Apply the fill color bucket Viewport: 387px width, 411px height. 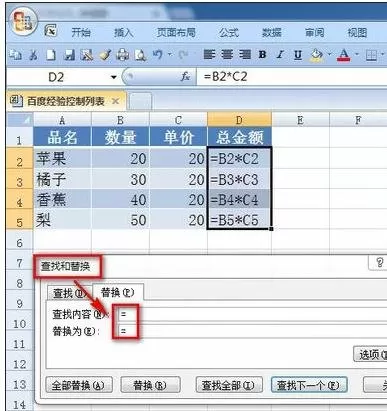coord(317,55)
